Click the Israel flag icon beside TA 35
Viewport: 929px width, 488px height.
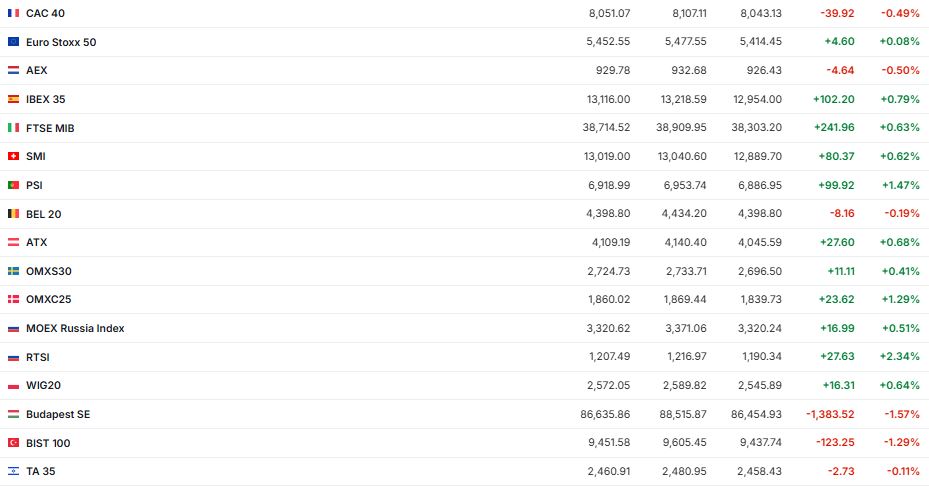[13, 471]
